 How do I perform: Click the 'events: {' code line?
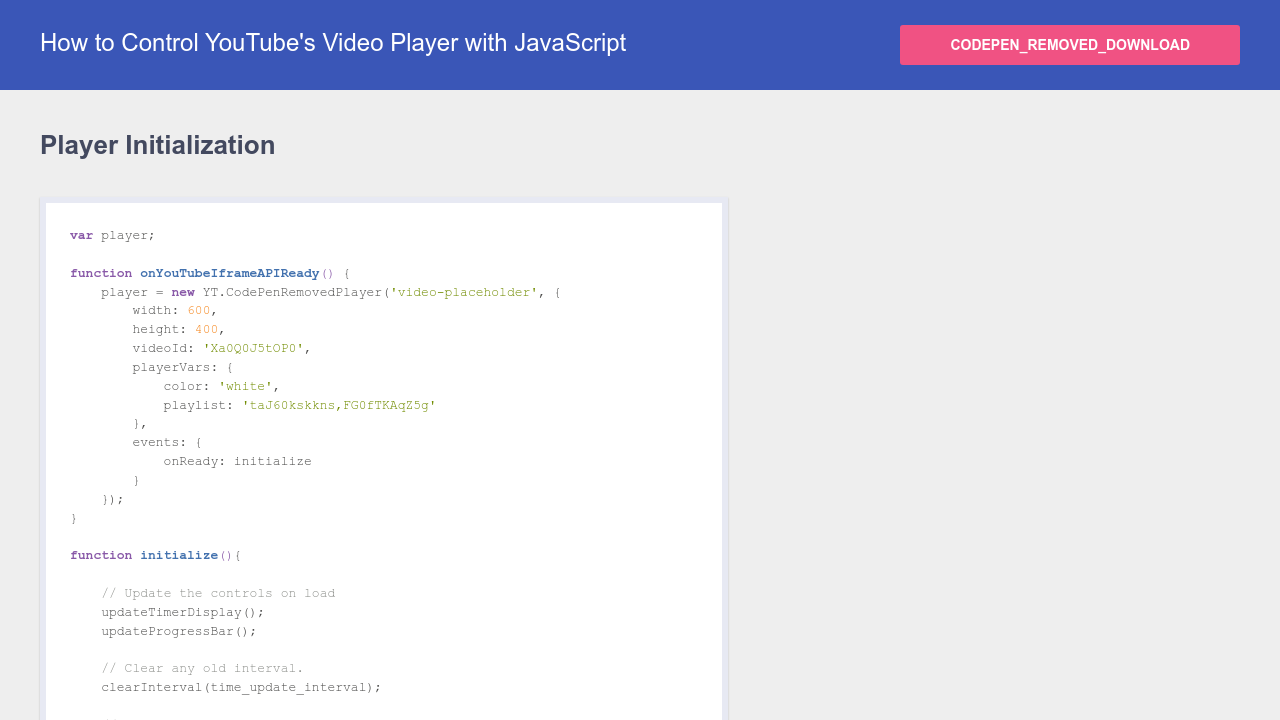coord(167,442)
